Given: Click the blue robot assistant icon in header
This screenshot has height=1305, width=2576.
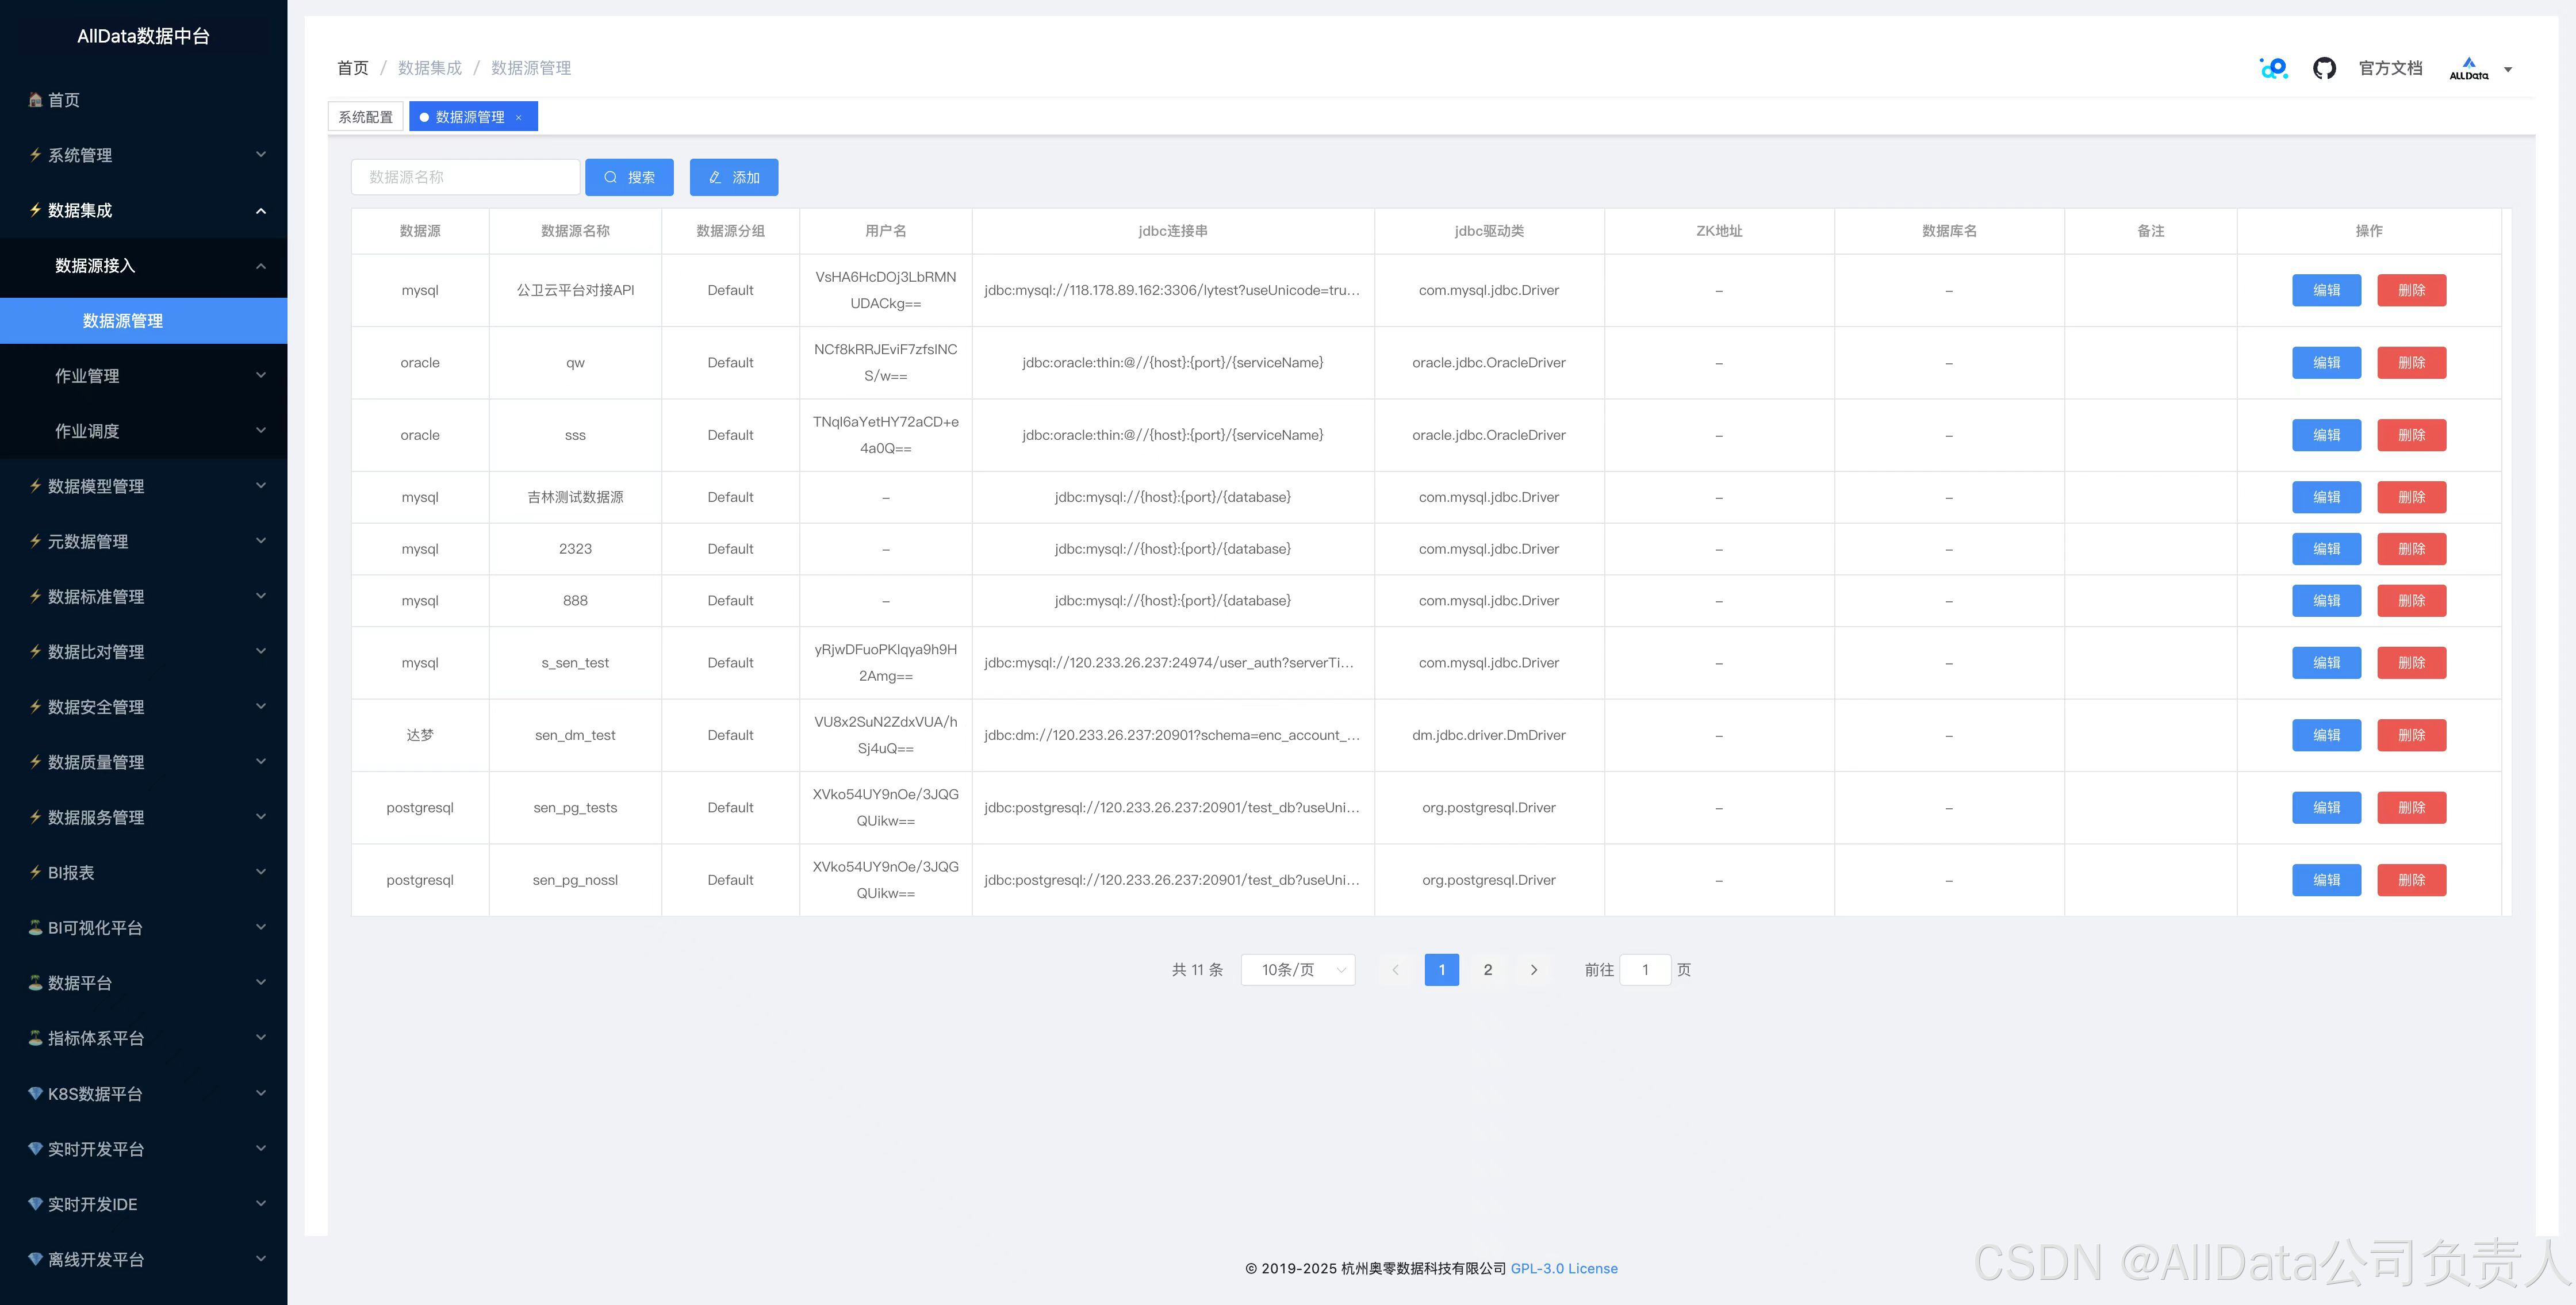Looking at the screenshot, I should (2273, 68).
